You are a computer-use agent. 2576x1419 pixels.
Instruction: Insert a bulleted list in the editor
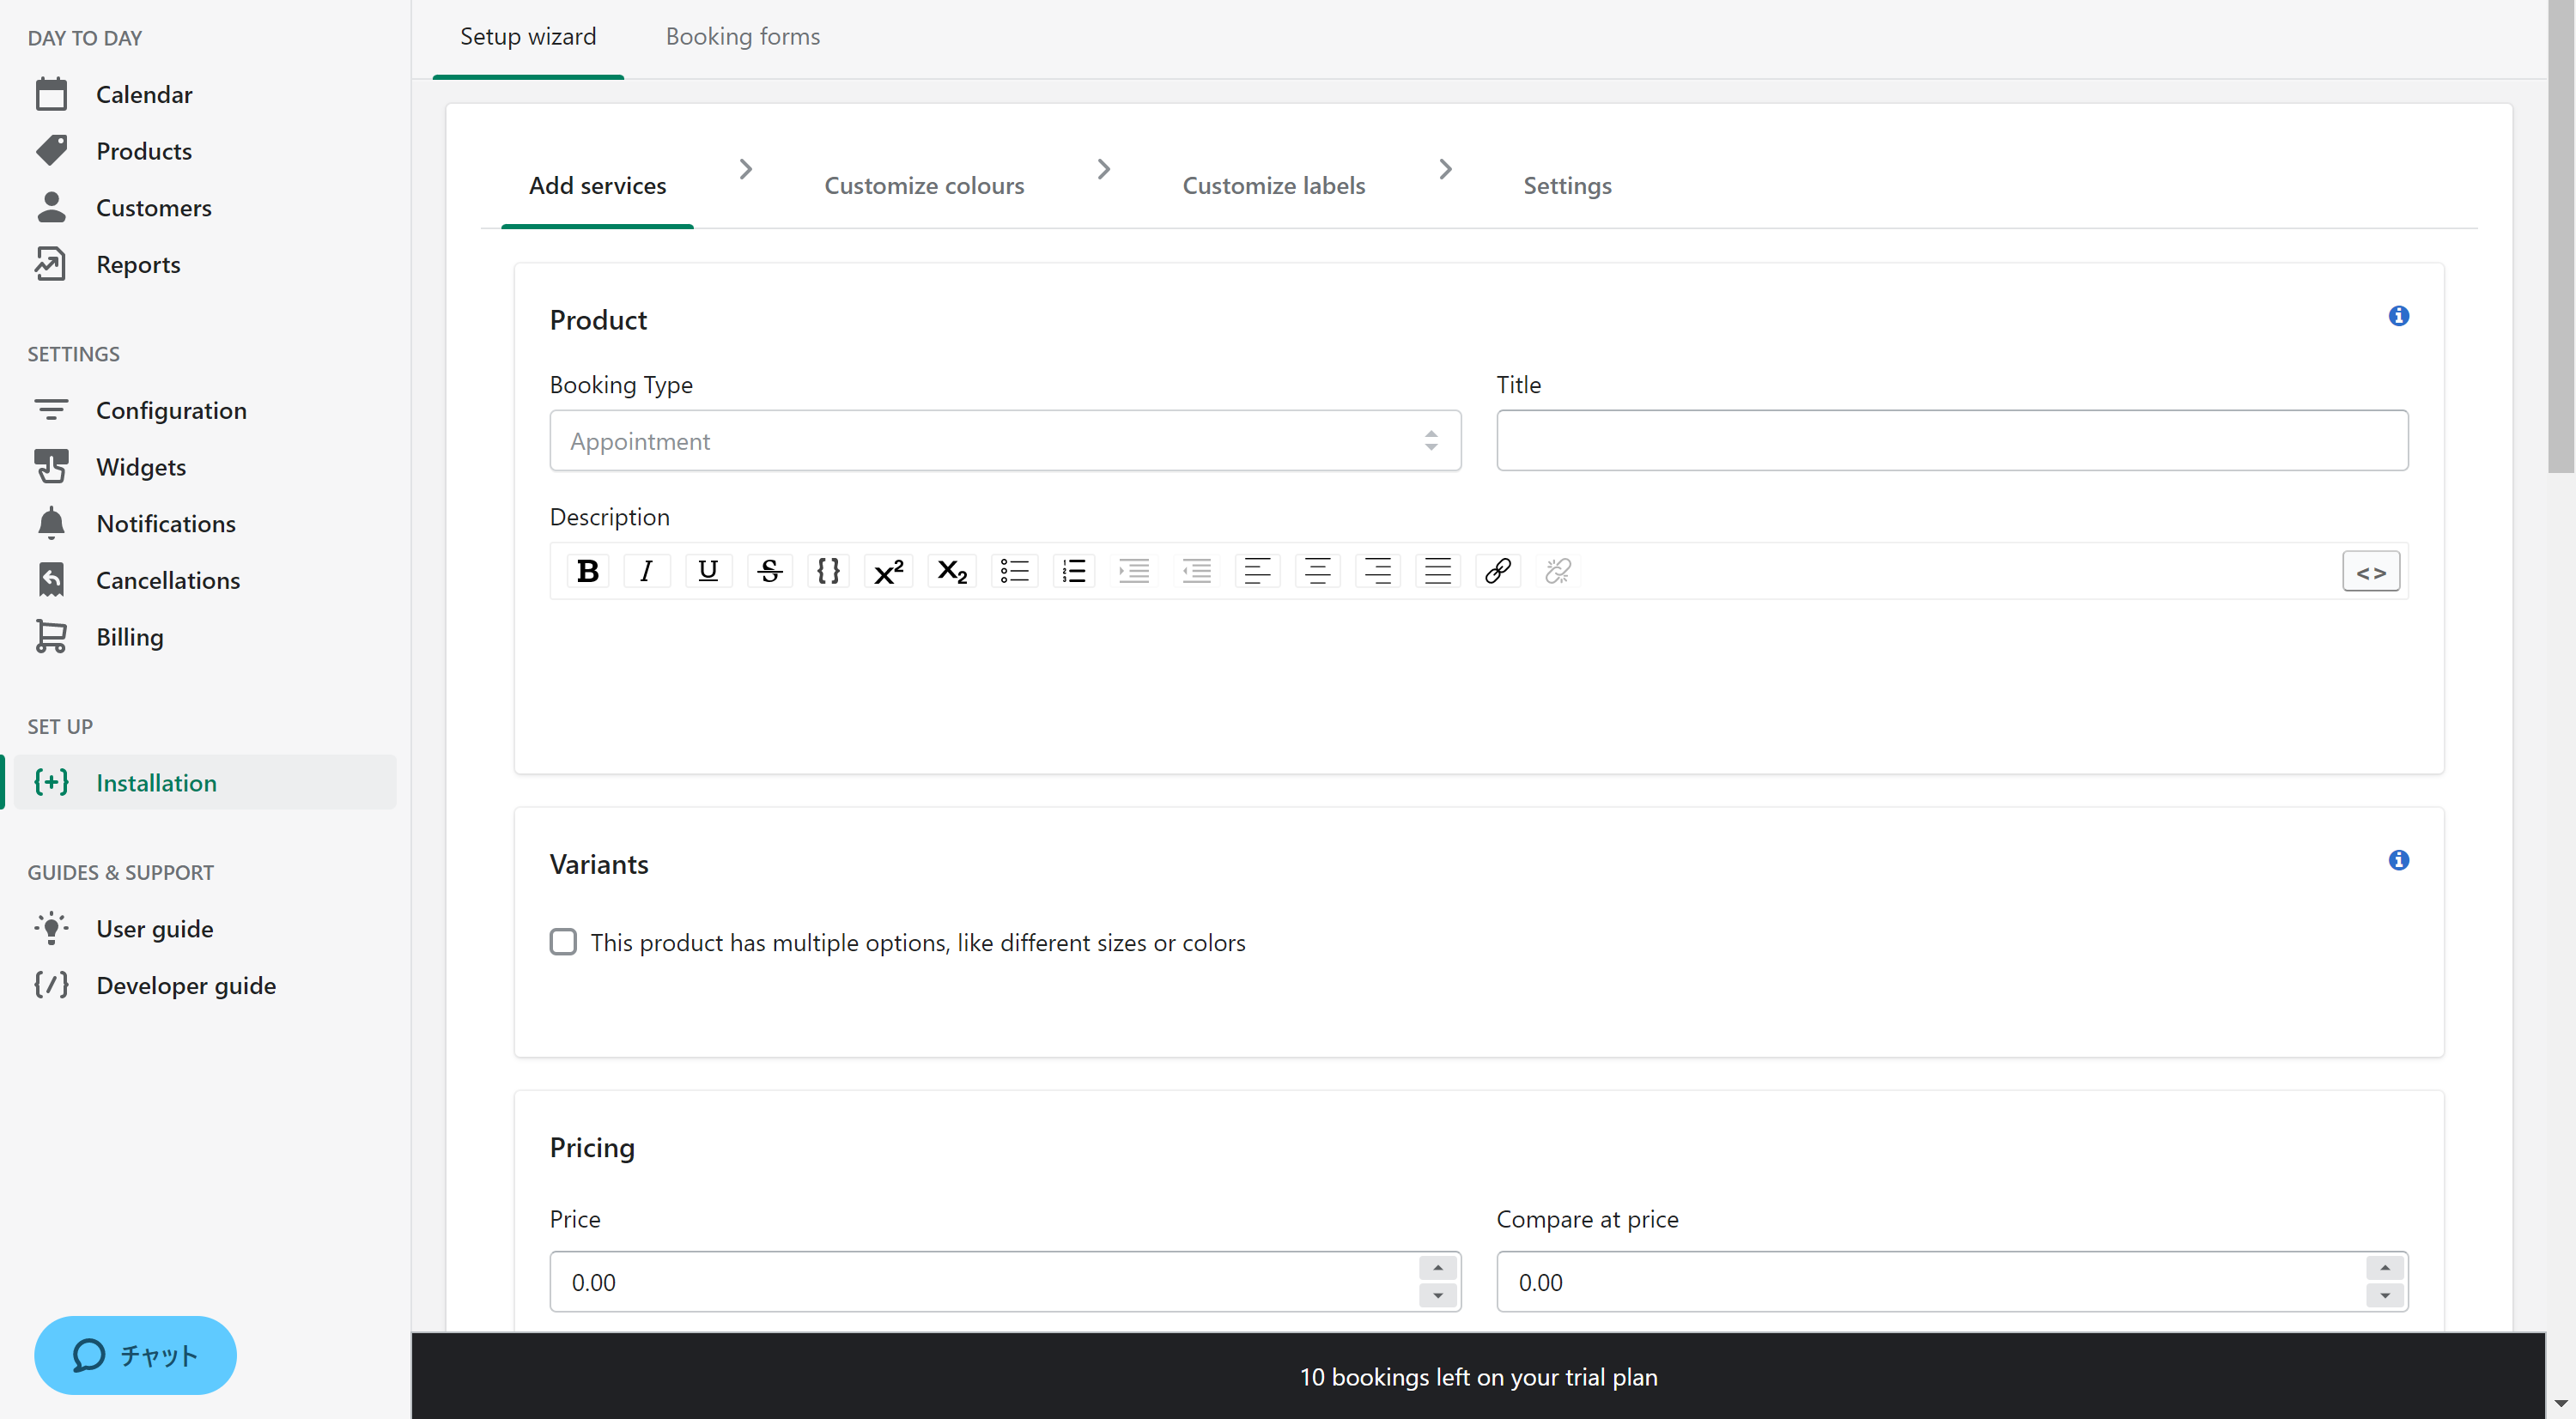pos(1014,571)
